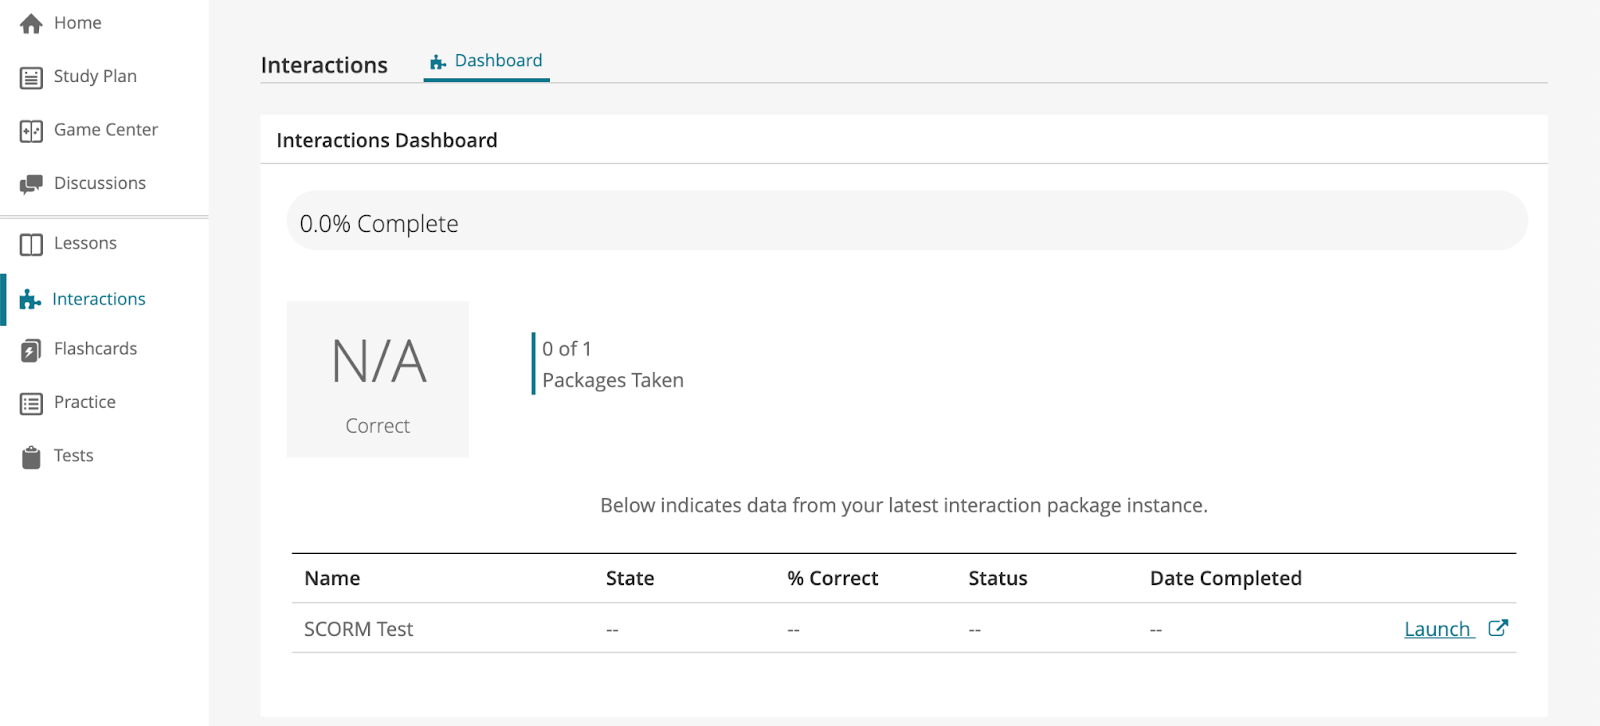
Task: Click the Game Center icon
Action: coord(31,131)
